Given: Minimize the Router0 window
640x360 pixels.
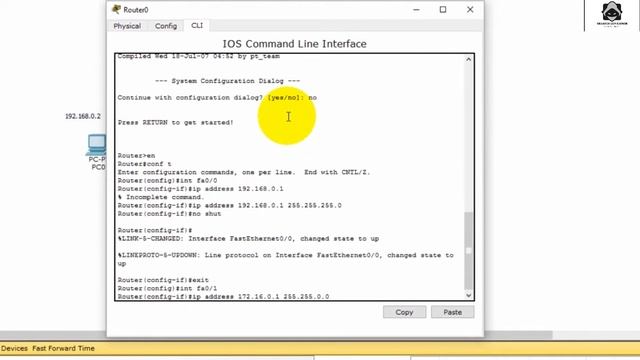Looking at the screenshot, I should [416, 9].
